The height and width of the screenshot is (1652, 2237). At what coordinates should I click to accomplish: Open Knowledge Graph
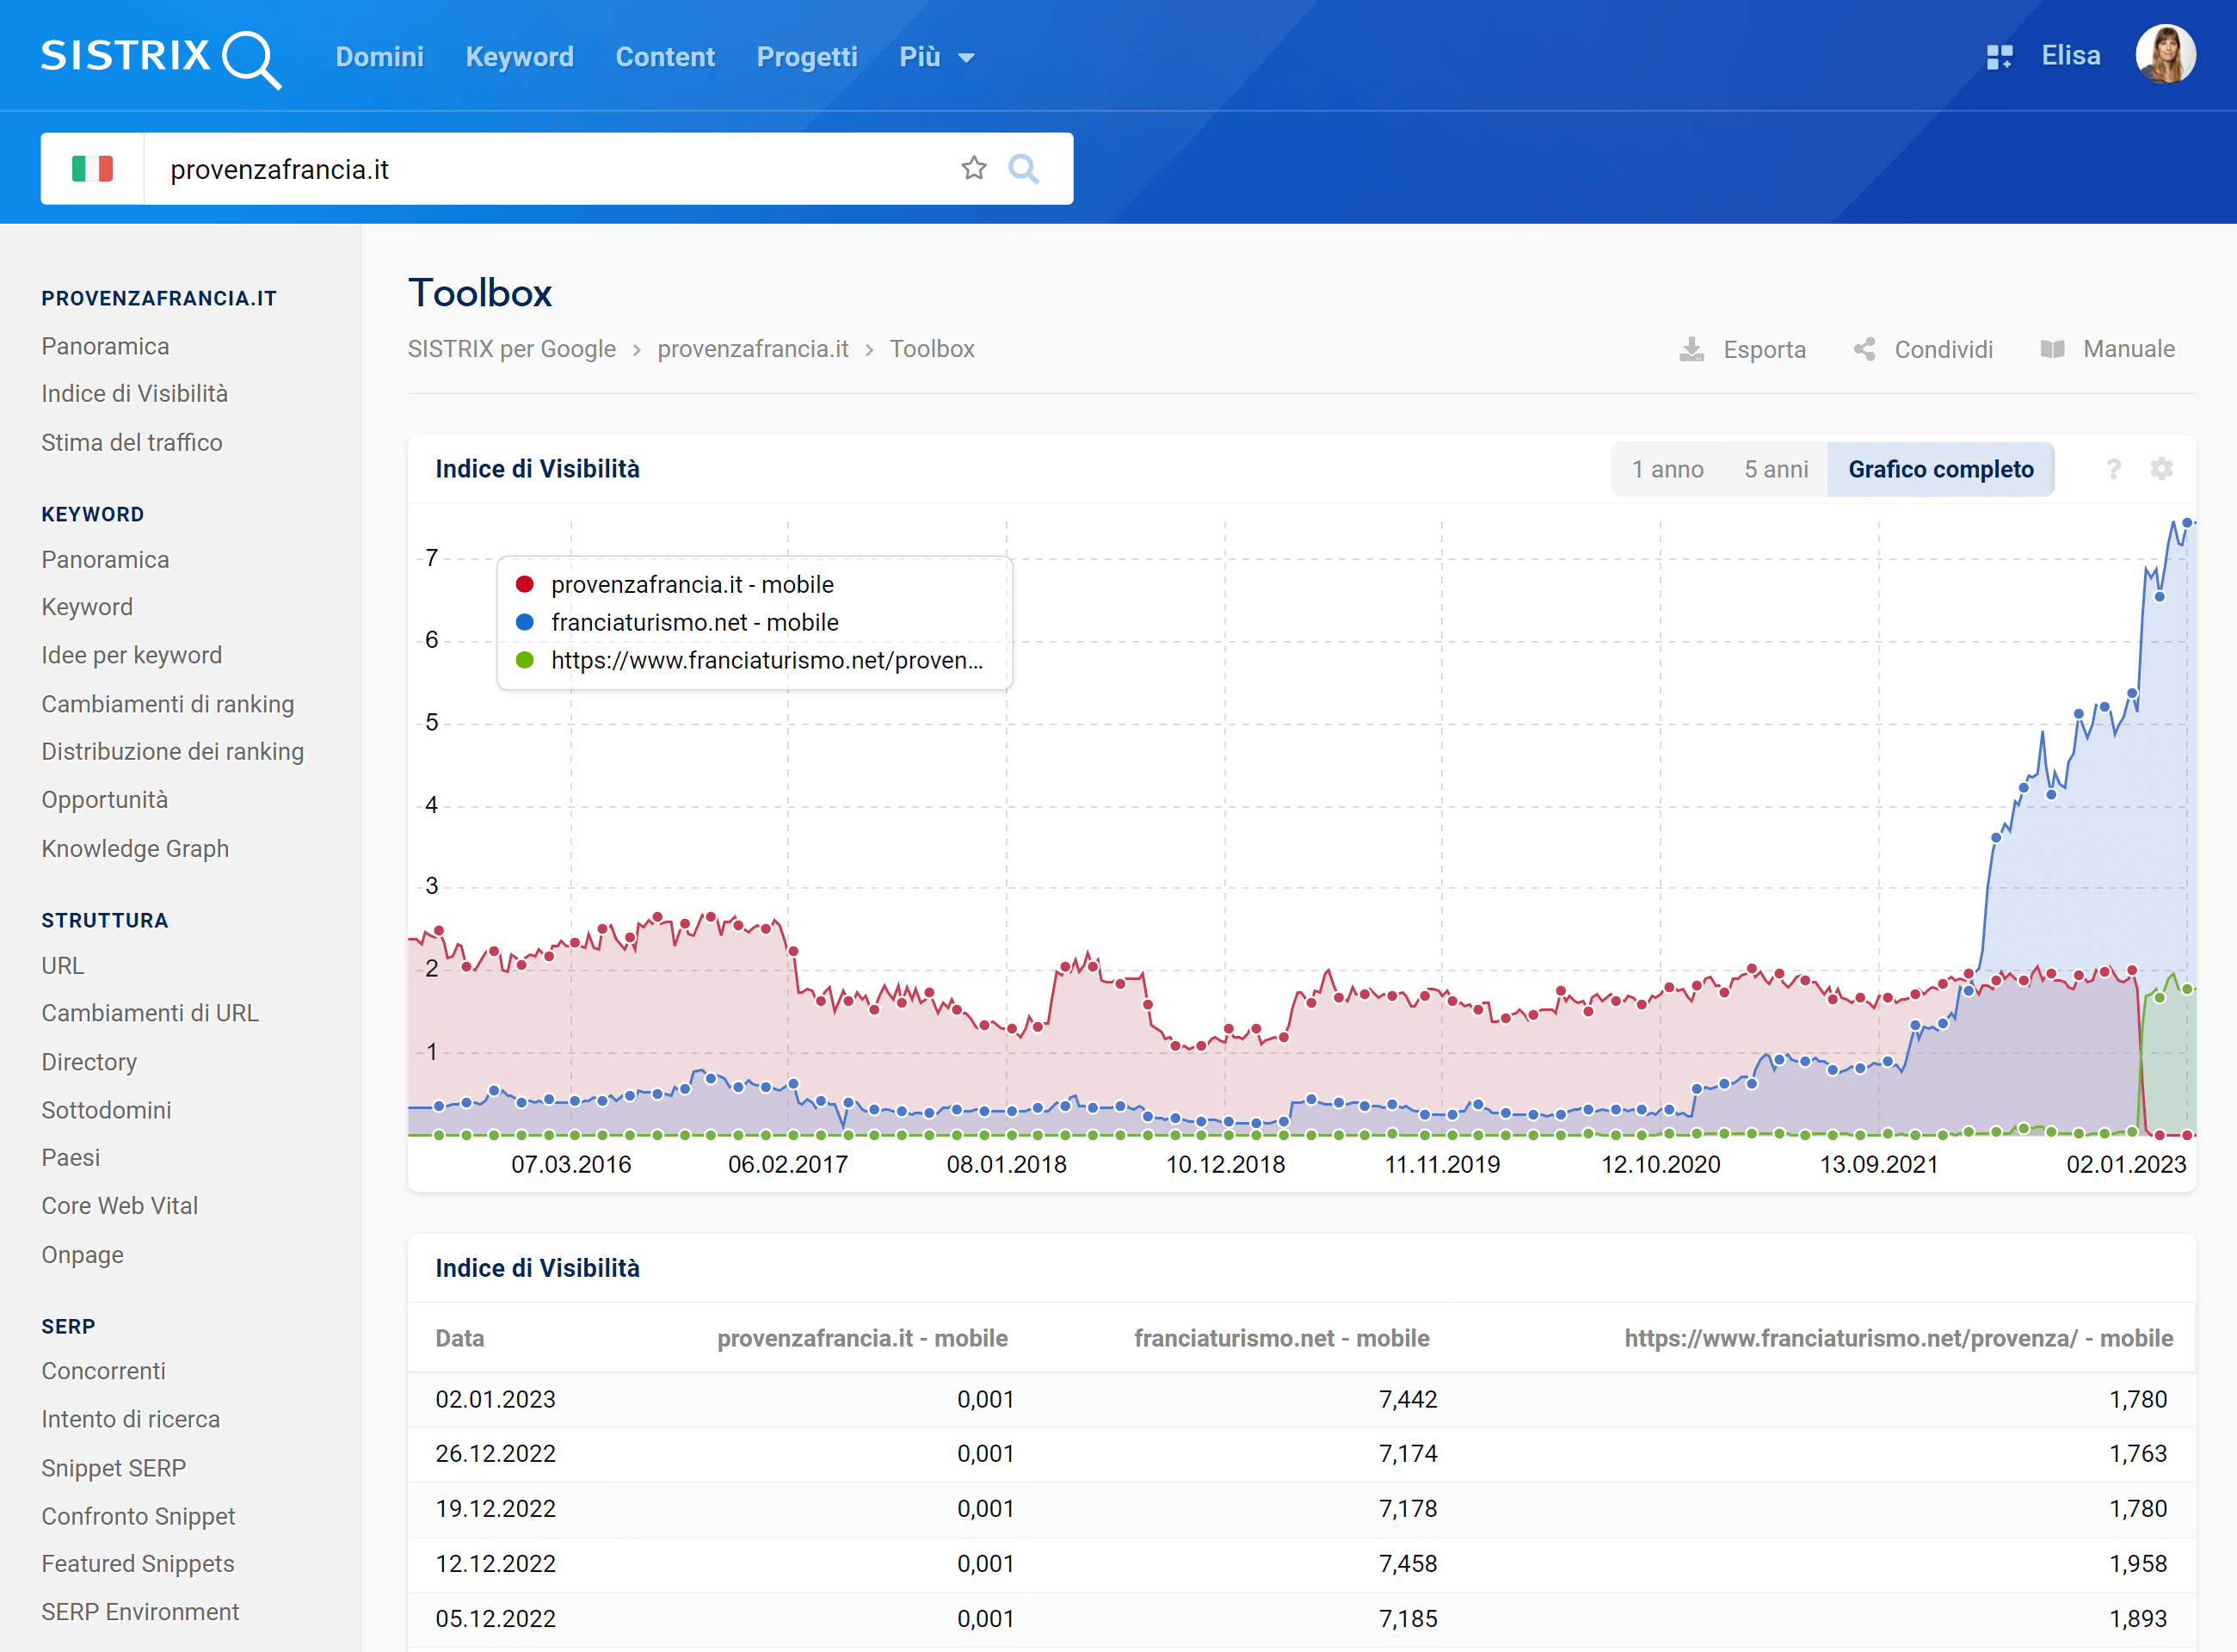pos(135,849)
